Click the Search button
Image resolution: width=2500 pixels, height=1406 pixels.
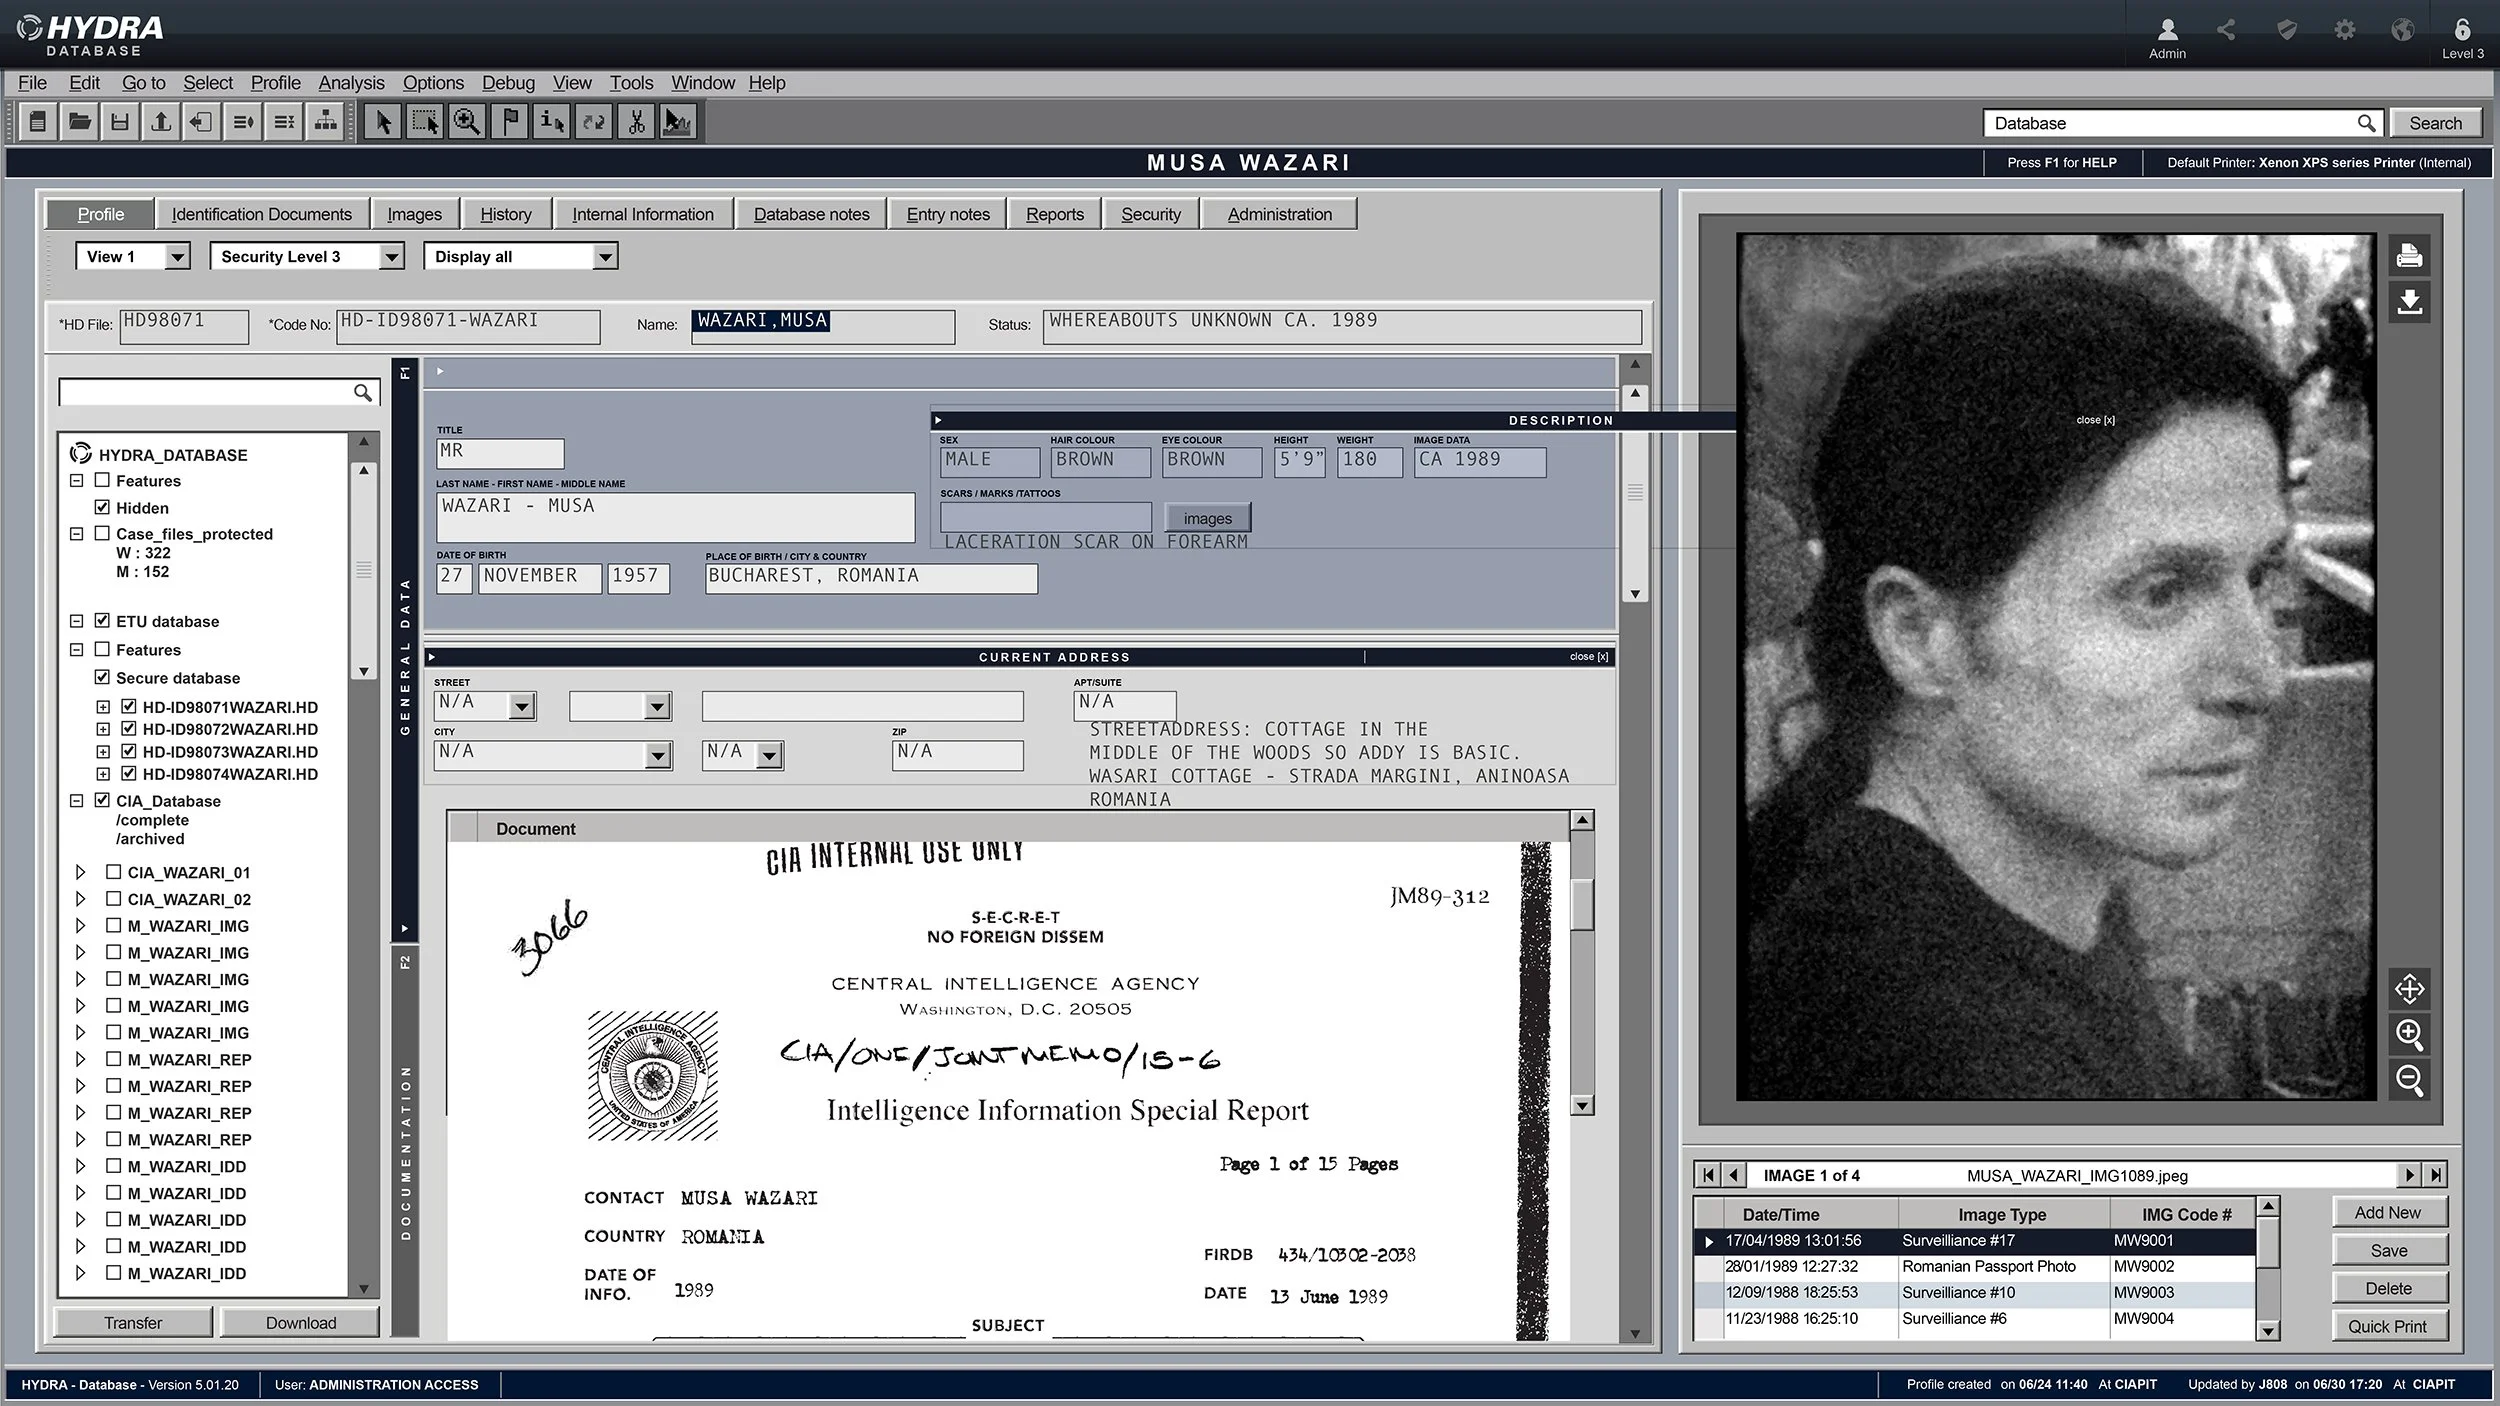(x=2435, y=123)
